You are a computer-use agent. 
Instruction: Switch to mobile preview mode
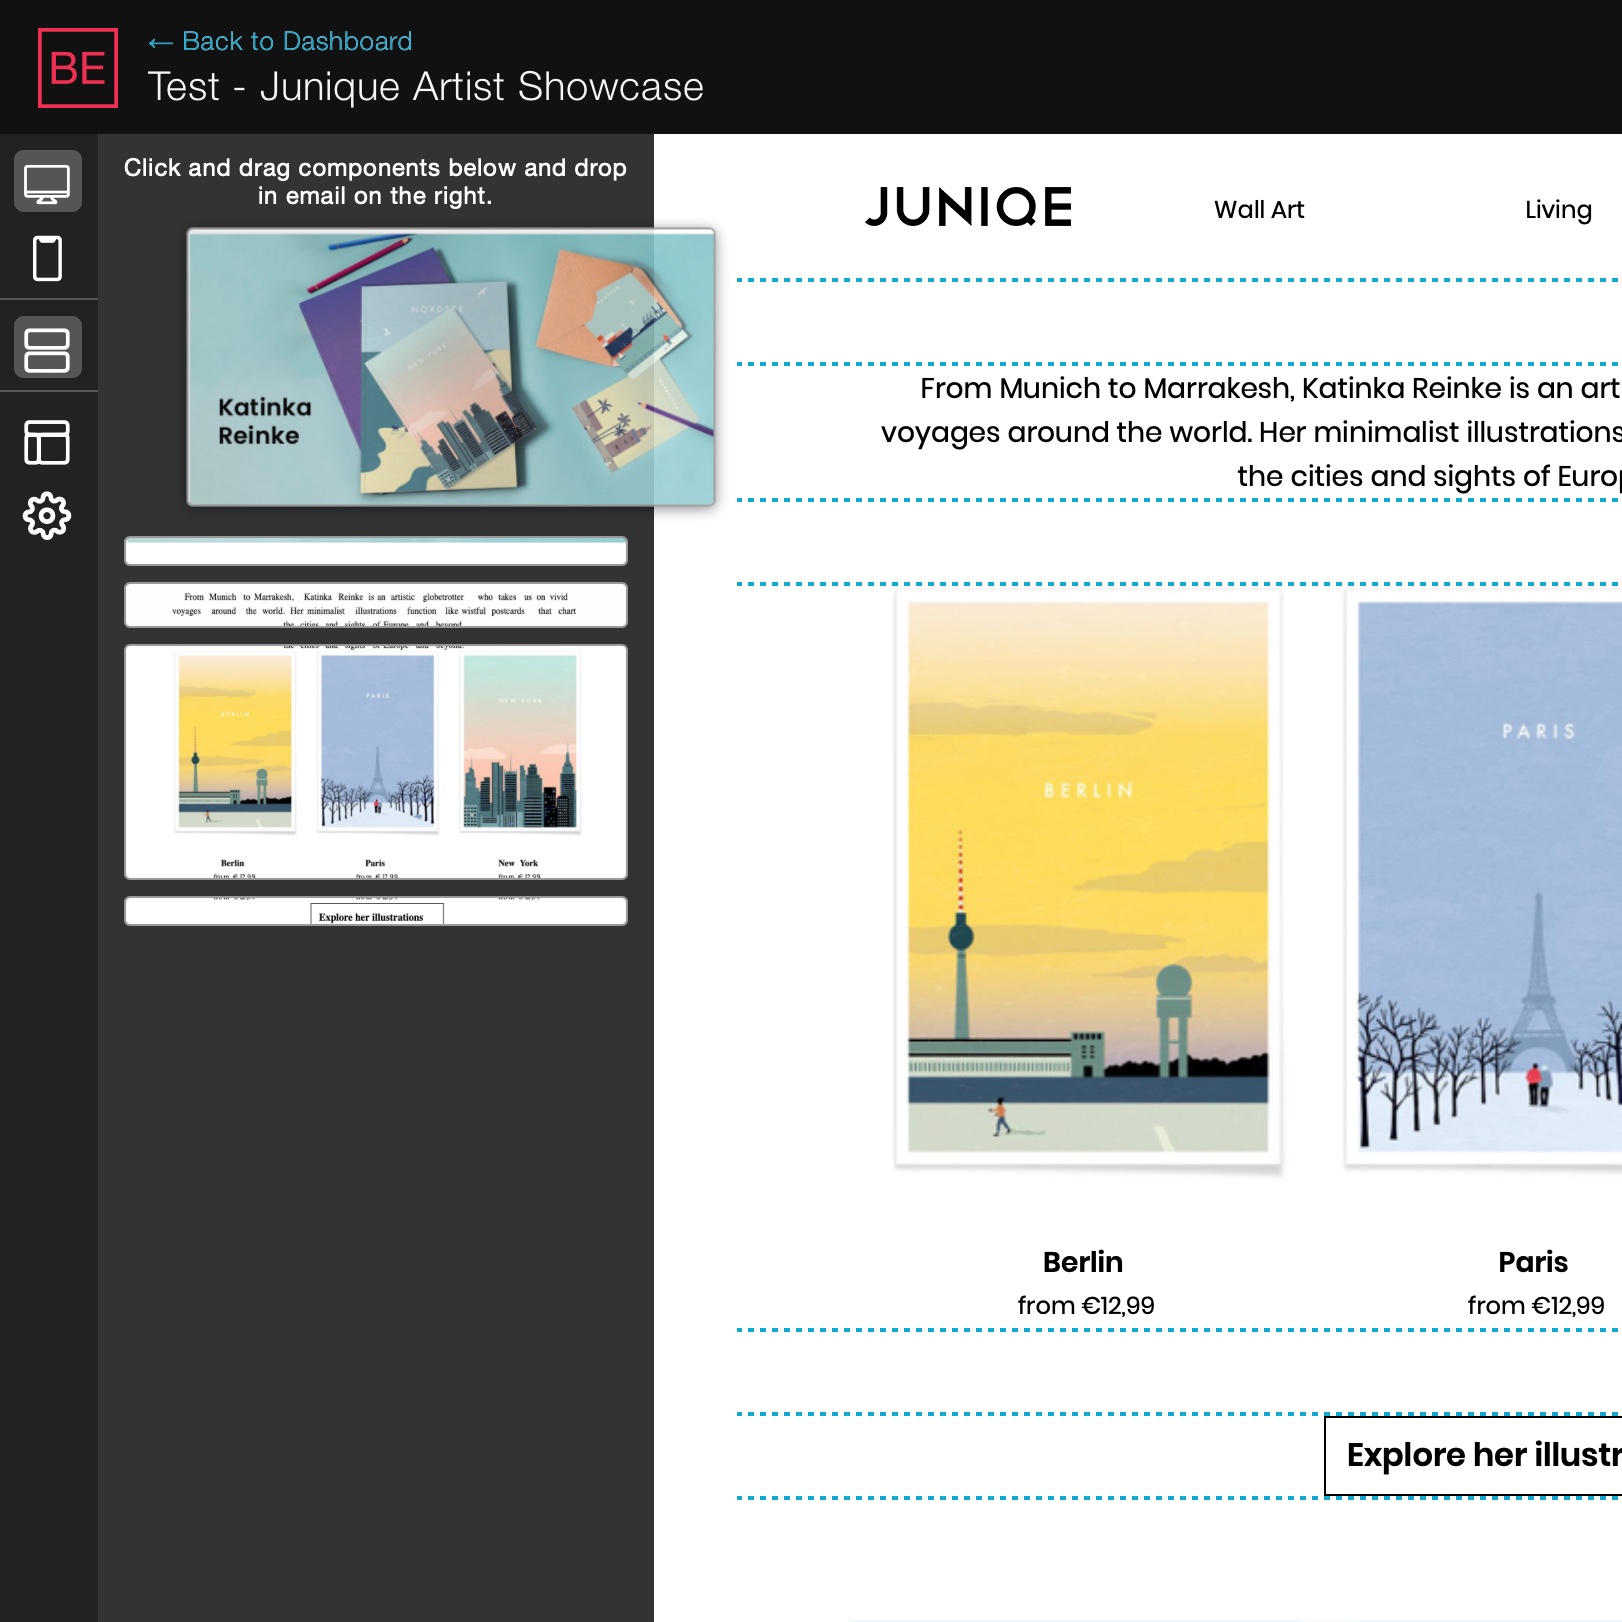pyautogui.click(x=48, y=258)
